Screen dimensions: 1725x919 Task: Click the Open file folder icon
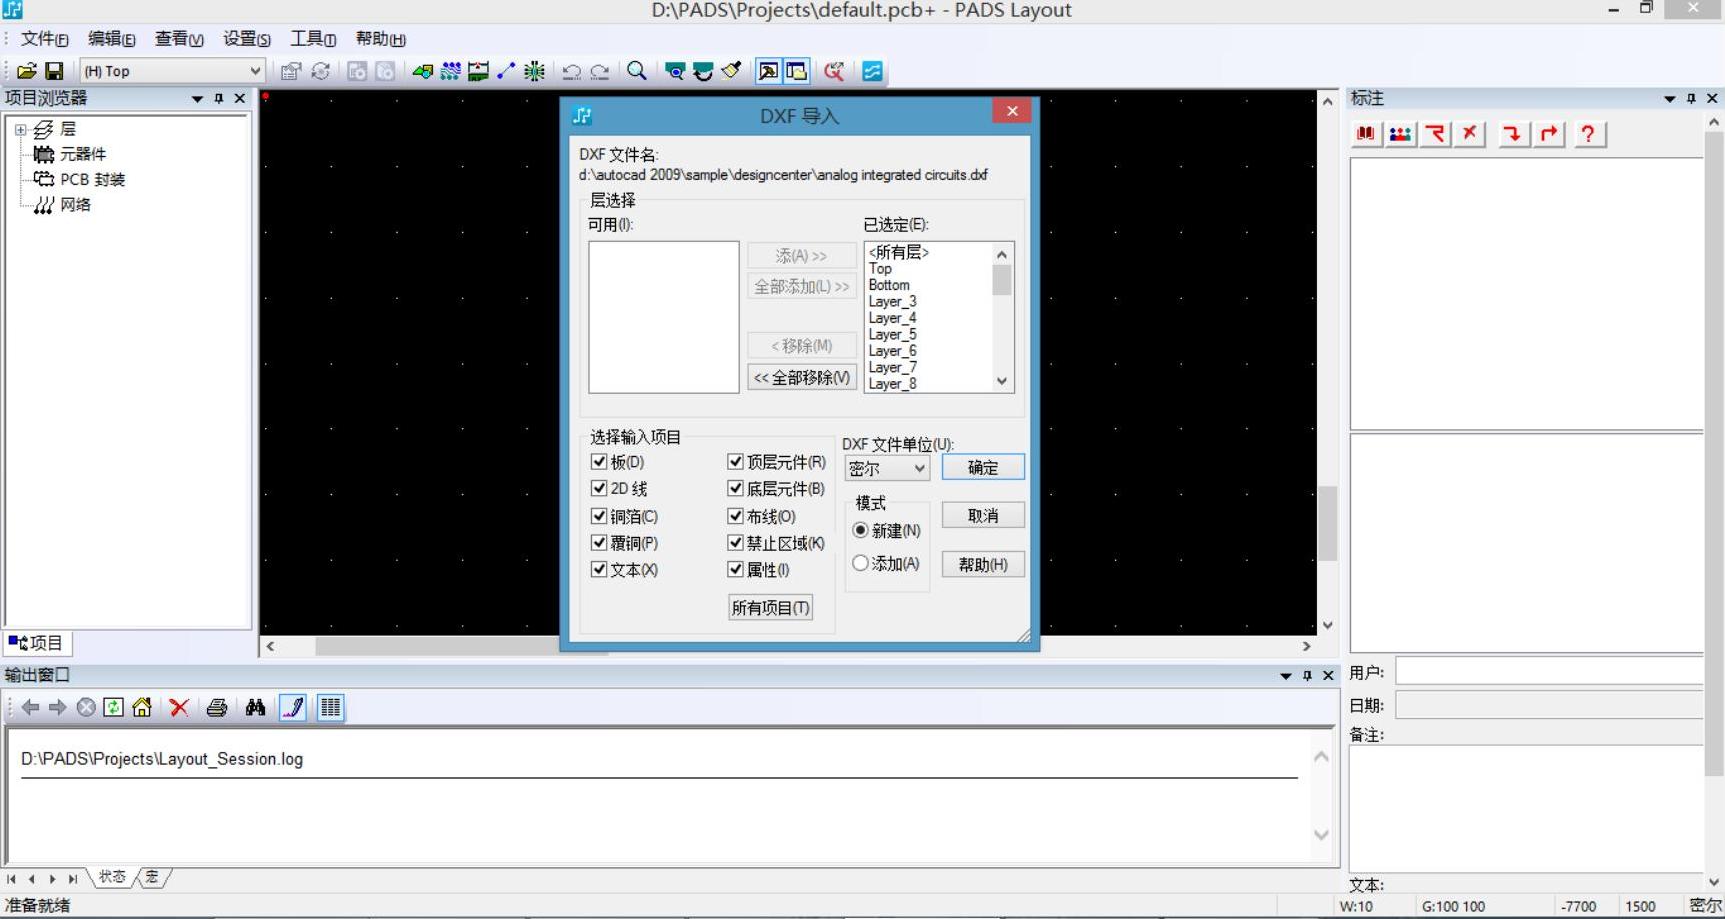pos(27,71)
